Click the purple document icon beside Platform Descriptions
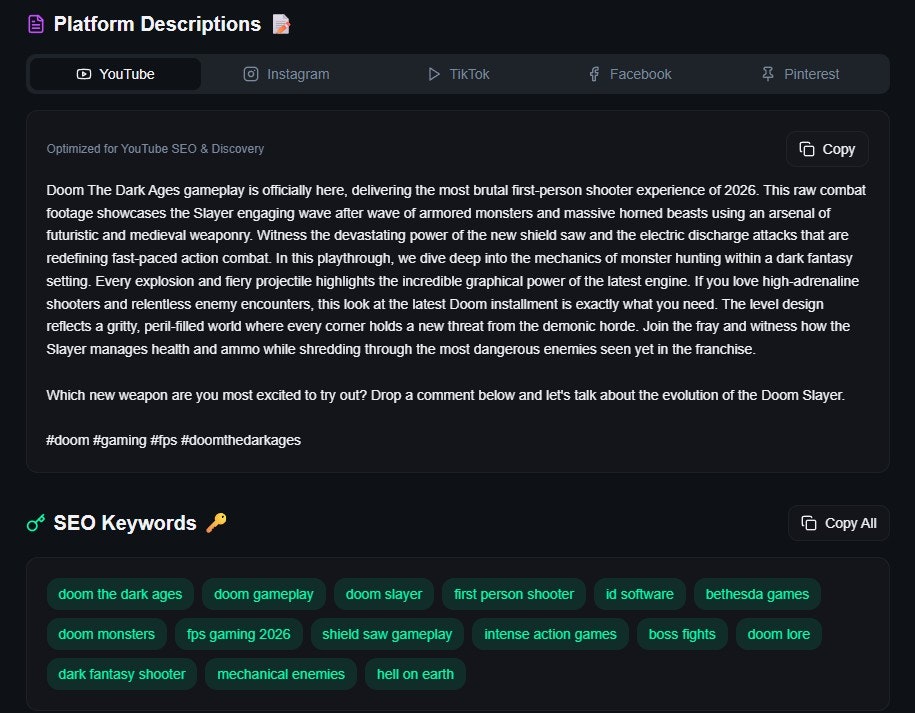 click(x=36, y=25)
